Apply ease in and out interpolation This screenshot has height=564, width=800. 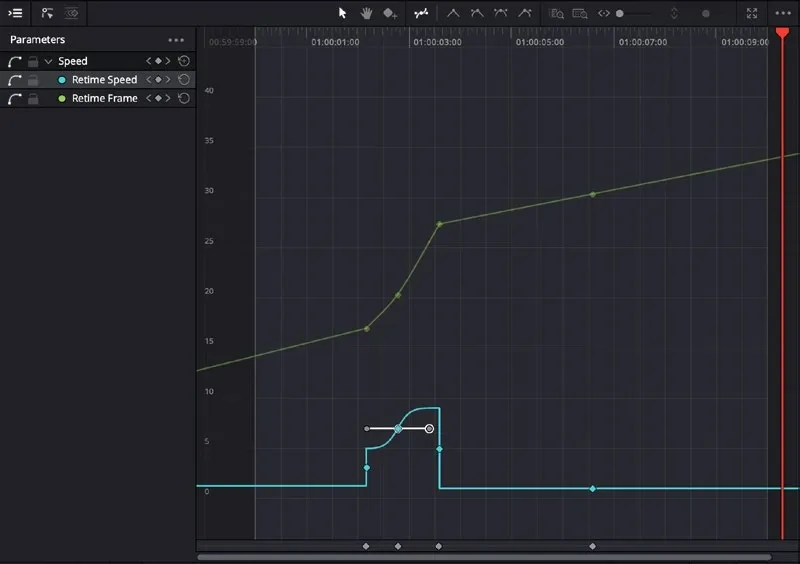pos(501,13)
